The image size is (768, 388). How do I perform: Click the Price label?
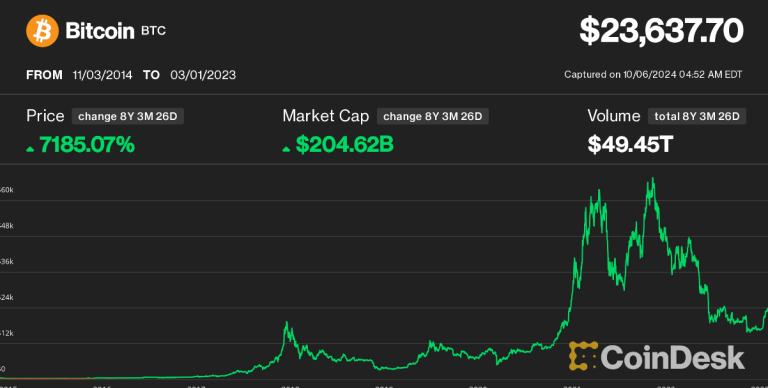coord(45,116)
